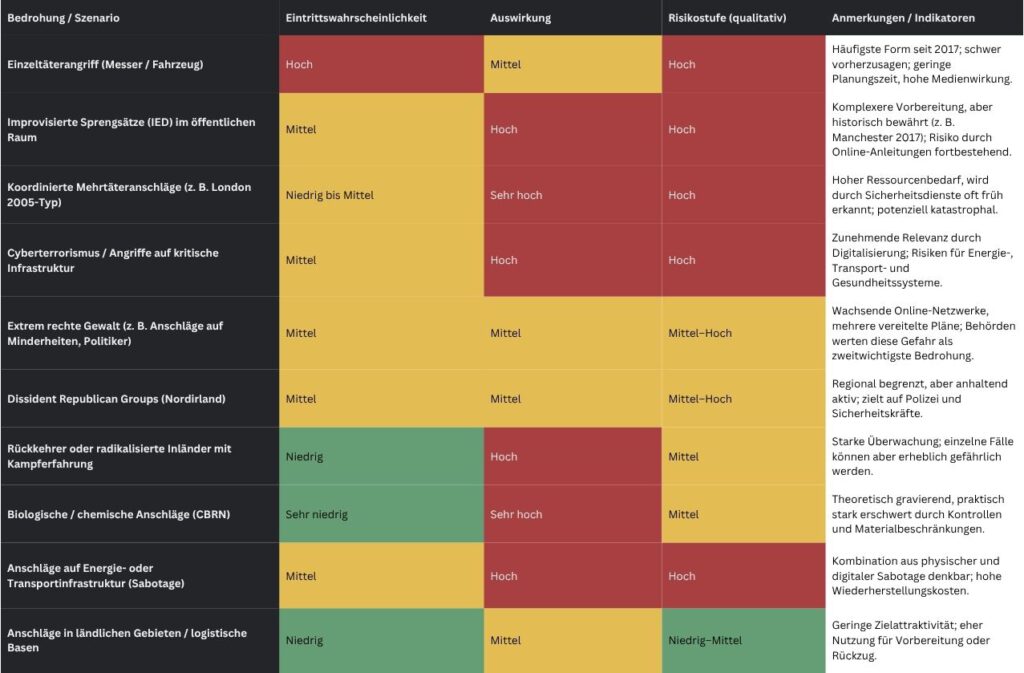Image resolution: width=1024 pixels, height=673 pixels.
Task: Click the red 'Hoch' probability cell for Einzeltäterangriff
Action: pyautogui.click(x=299, y=64)
